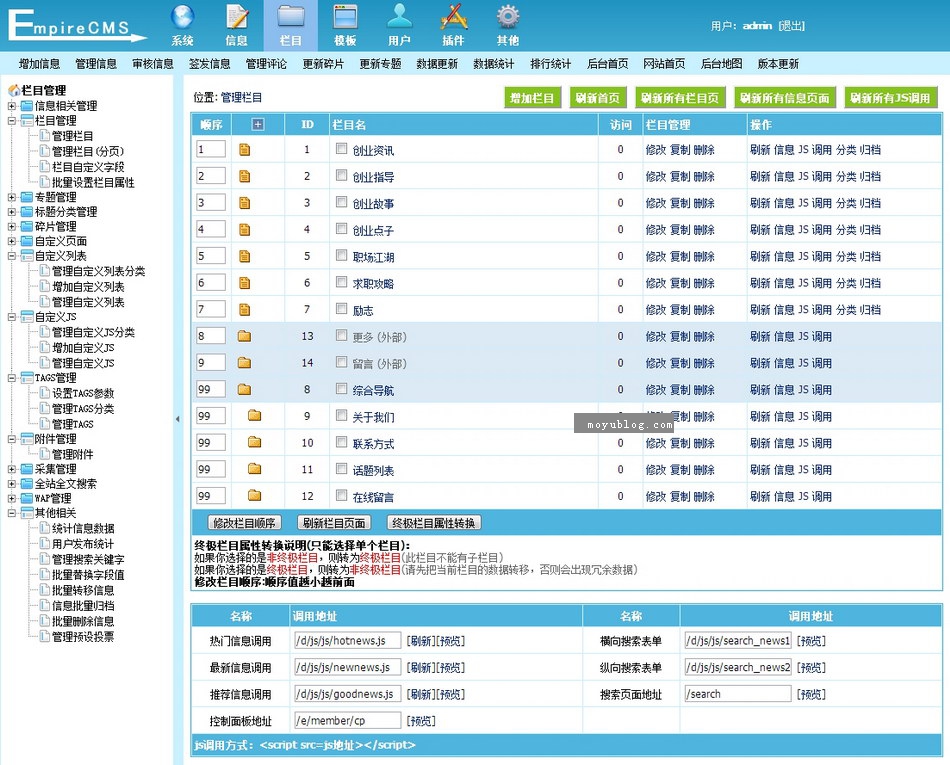Click the 终极栏目属性转换 button
The height and width of the screenshot is (765, 950).
pyautogui.click(x=433, y=523)
